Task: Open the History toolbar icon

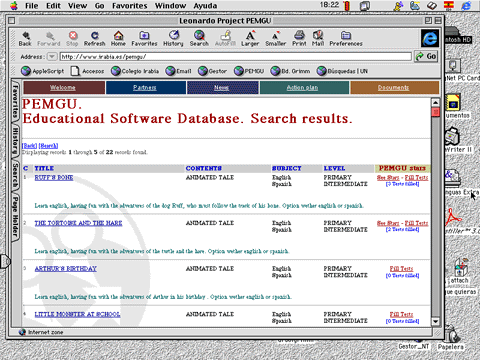Action: (x=173, y=39)
